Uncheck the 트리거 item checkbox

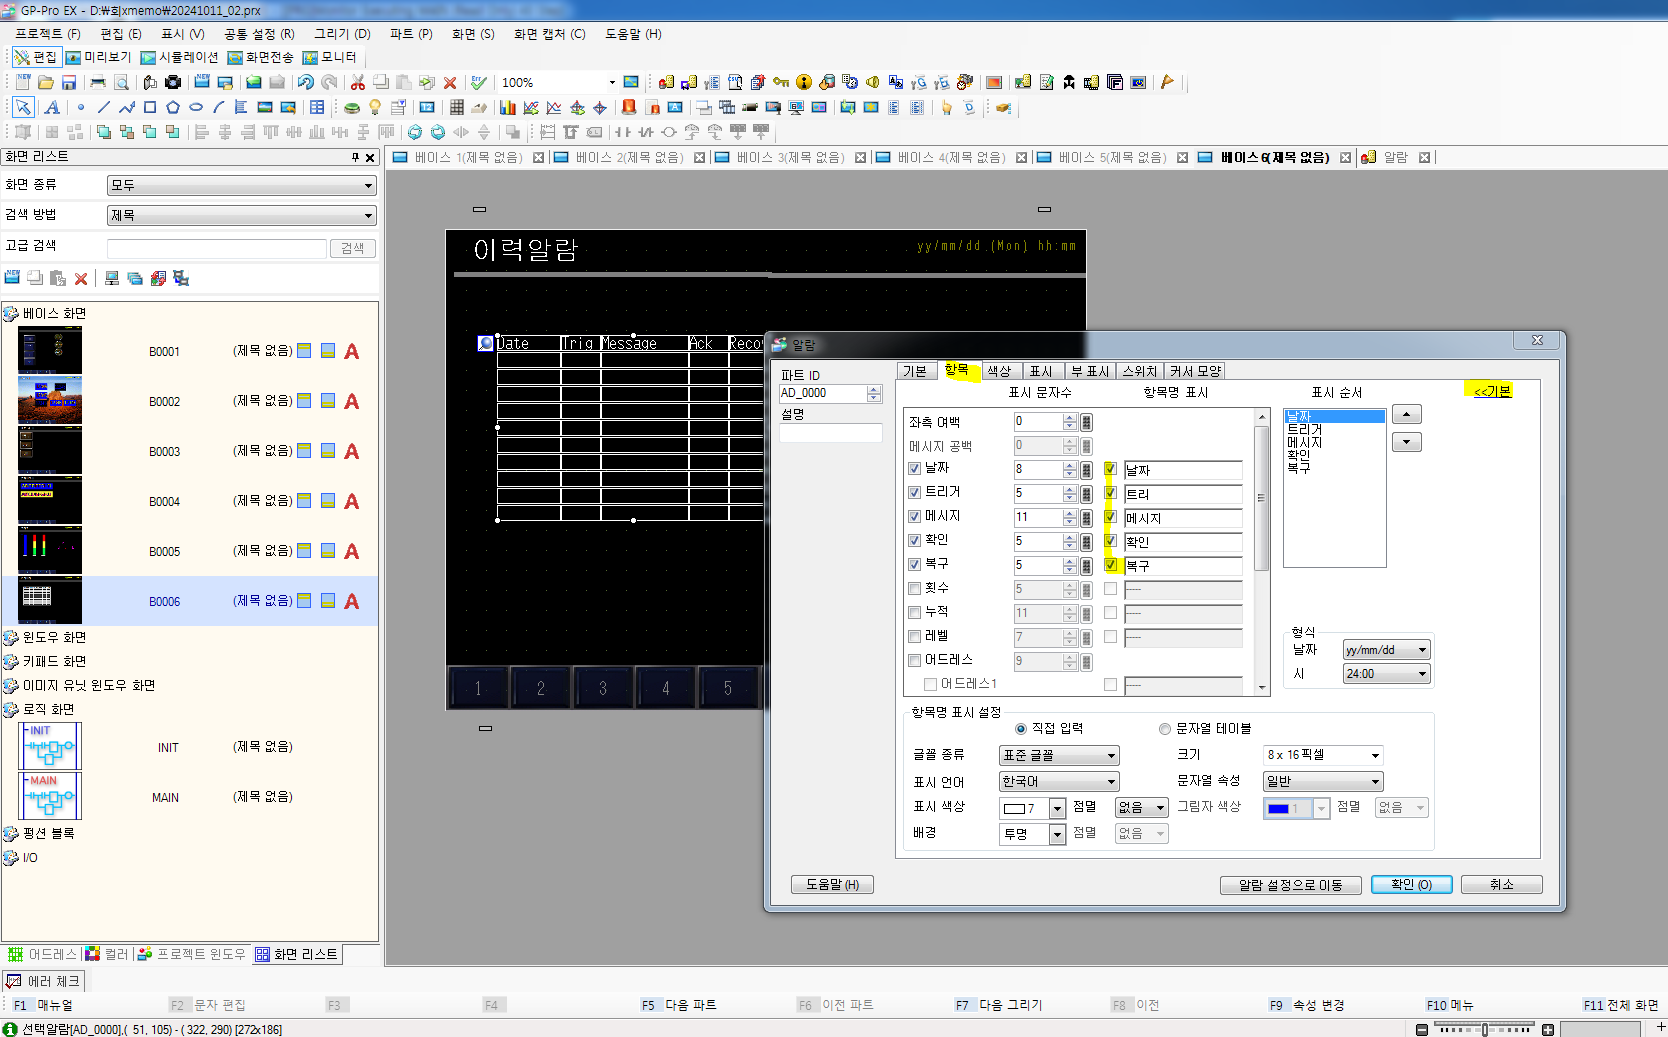point(914,492)
